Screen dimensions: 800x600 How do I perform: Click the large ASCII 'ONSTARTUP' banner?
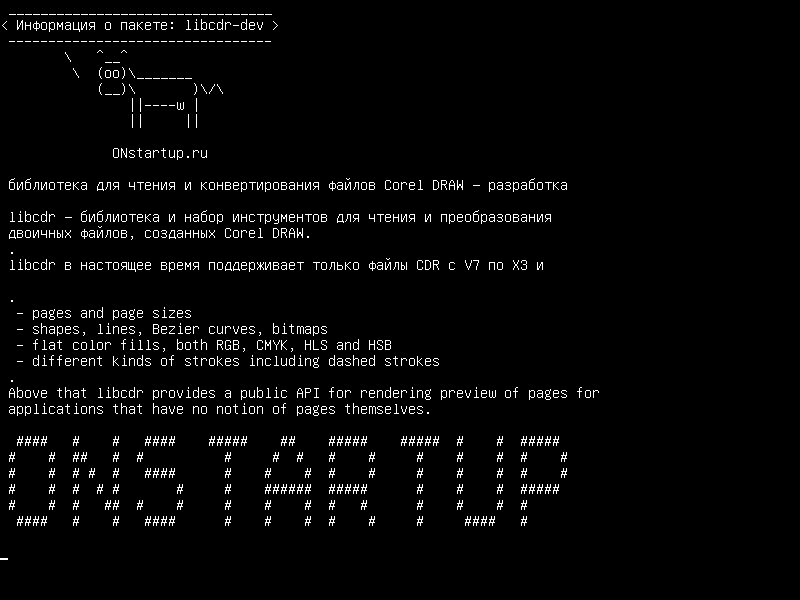point(288,481)
